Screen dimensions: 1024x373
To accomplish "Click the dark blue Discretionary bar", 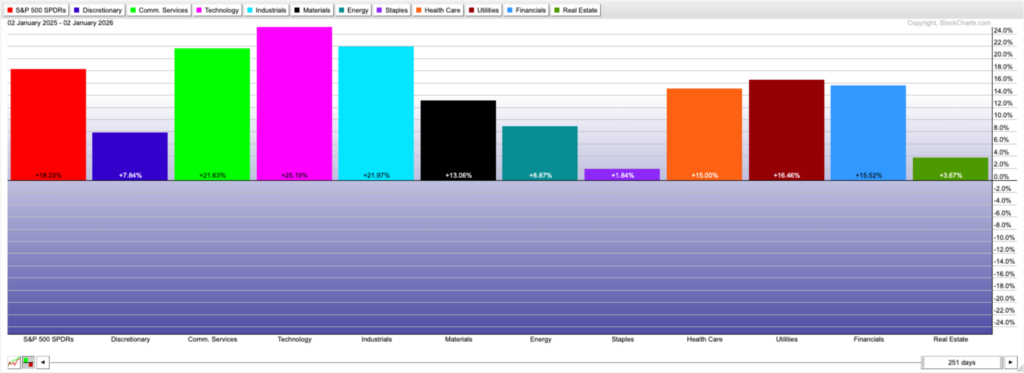I will (130, 156).
